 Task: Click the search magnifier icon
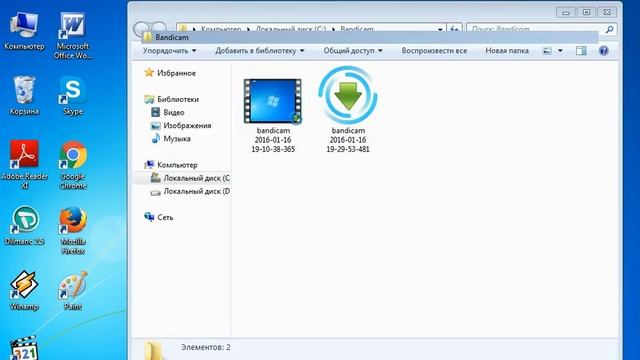(609, 29)
